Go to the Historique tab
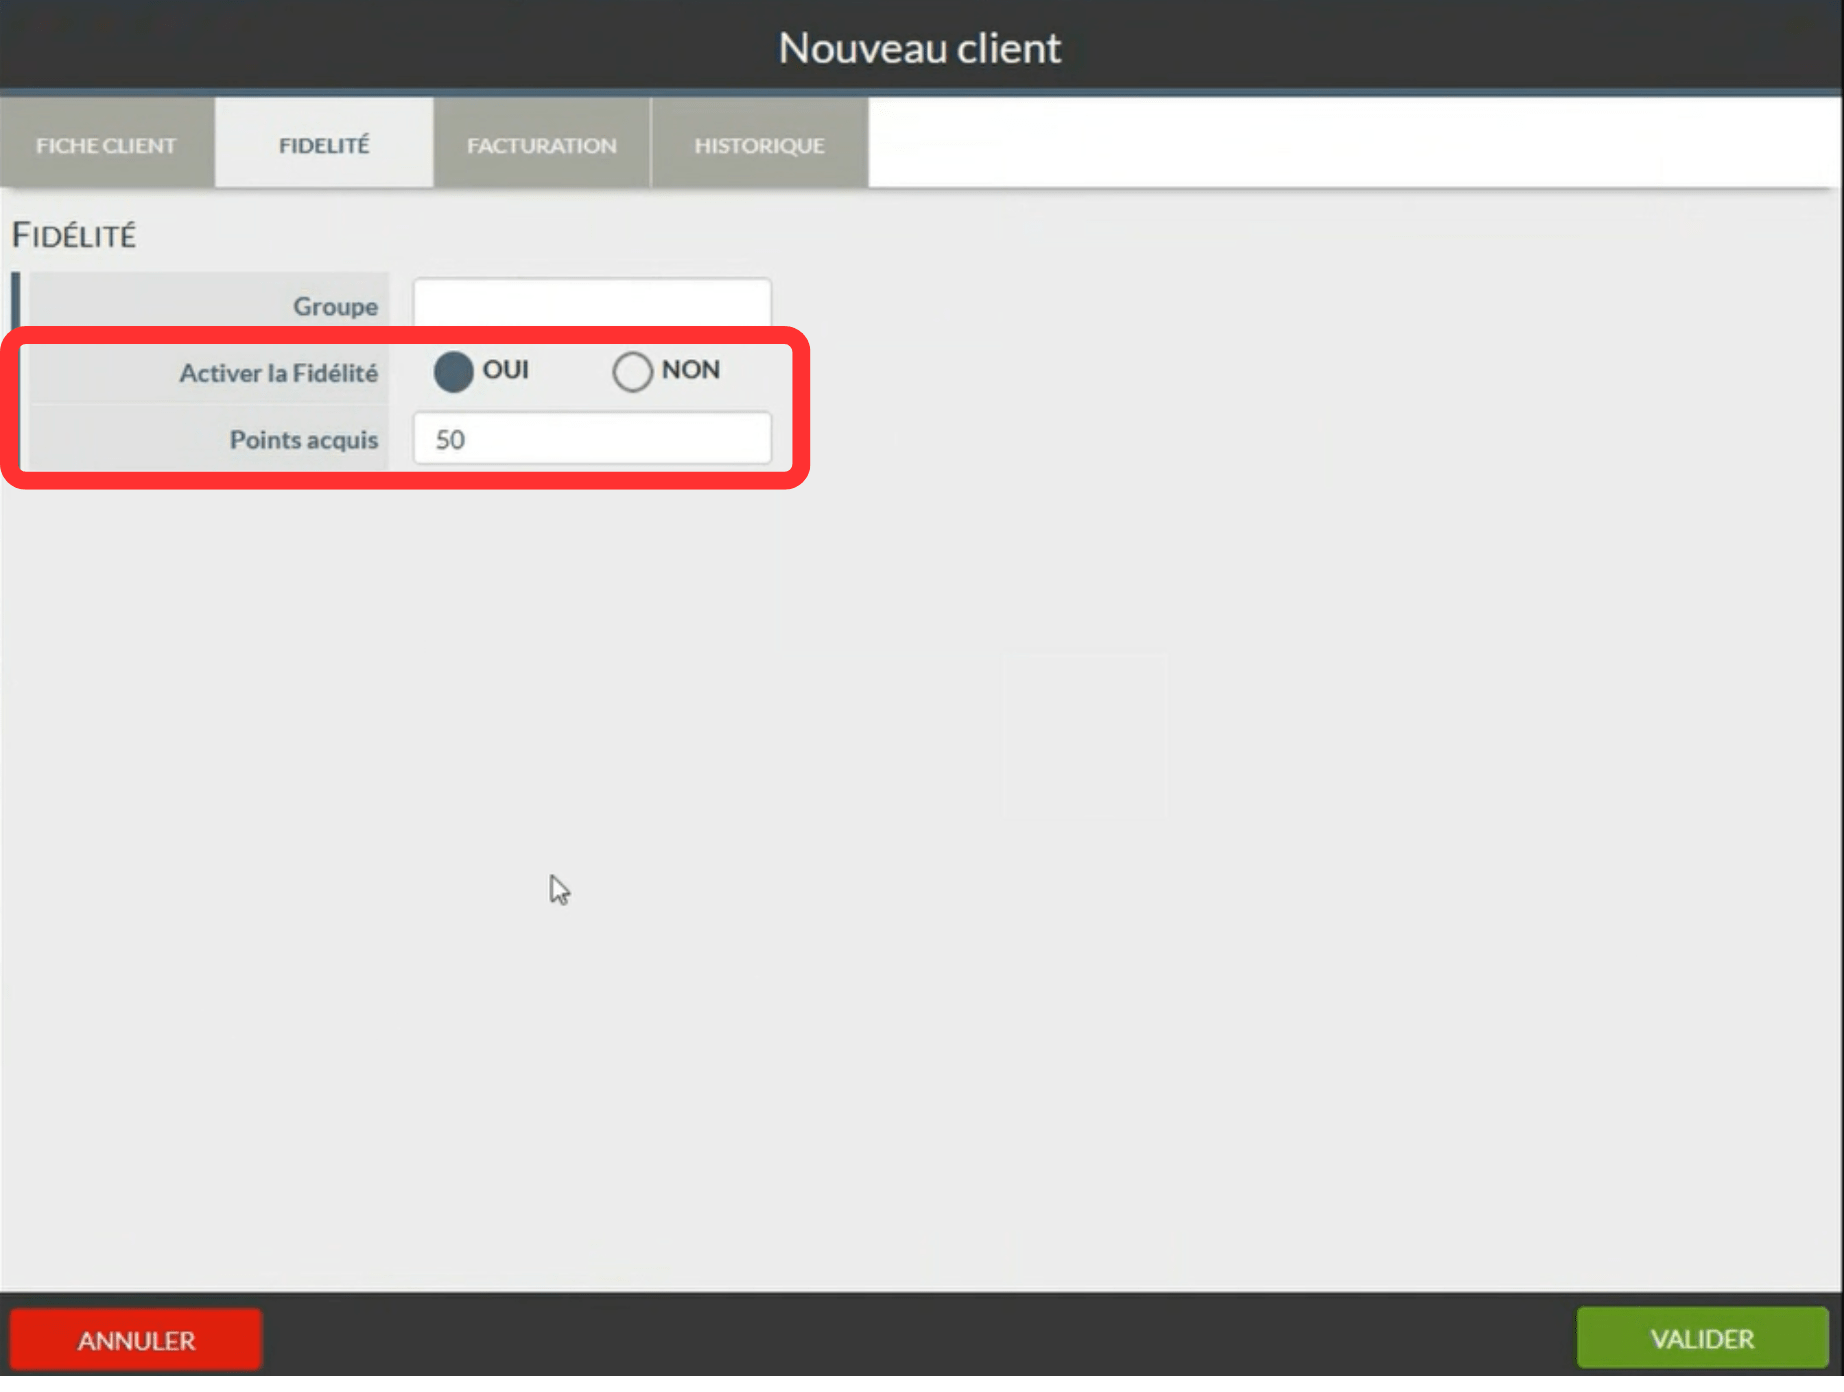Image resolution: width=1844 pixels, height=1392 pixels. 759,145
